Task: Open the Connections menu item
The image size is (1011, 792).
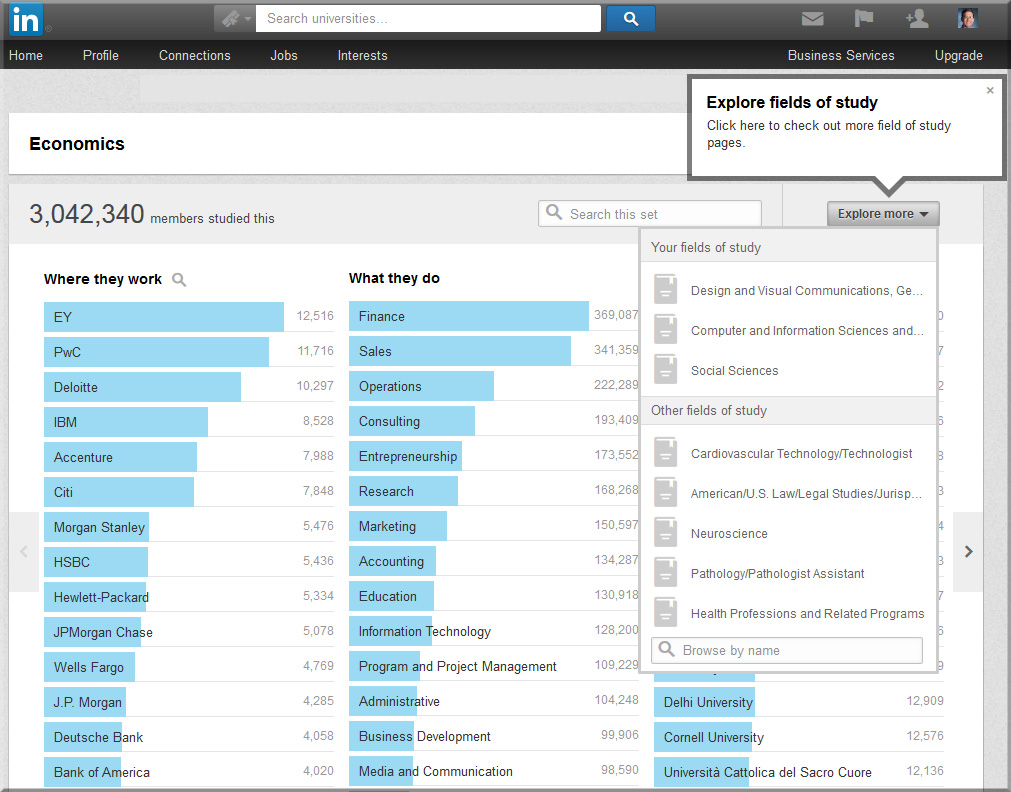Action: [x=195, y=55]
